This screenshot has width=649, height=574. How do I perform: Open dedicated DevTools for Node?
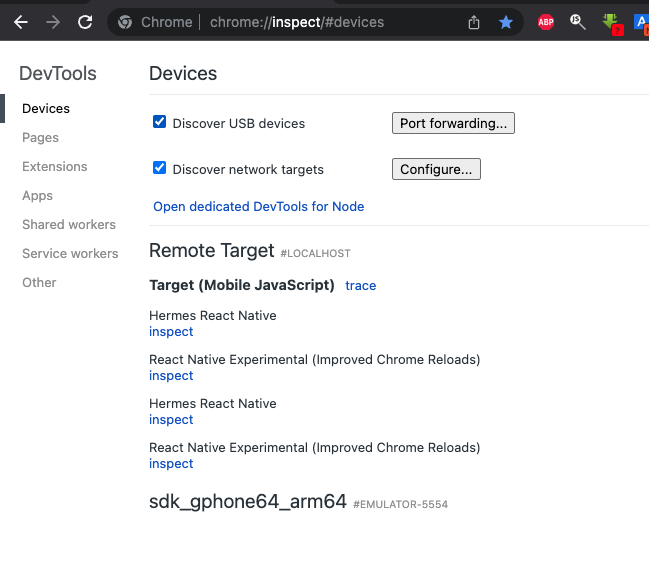point(259,207)
